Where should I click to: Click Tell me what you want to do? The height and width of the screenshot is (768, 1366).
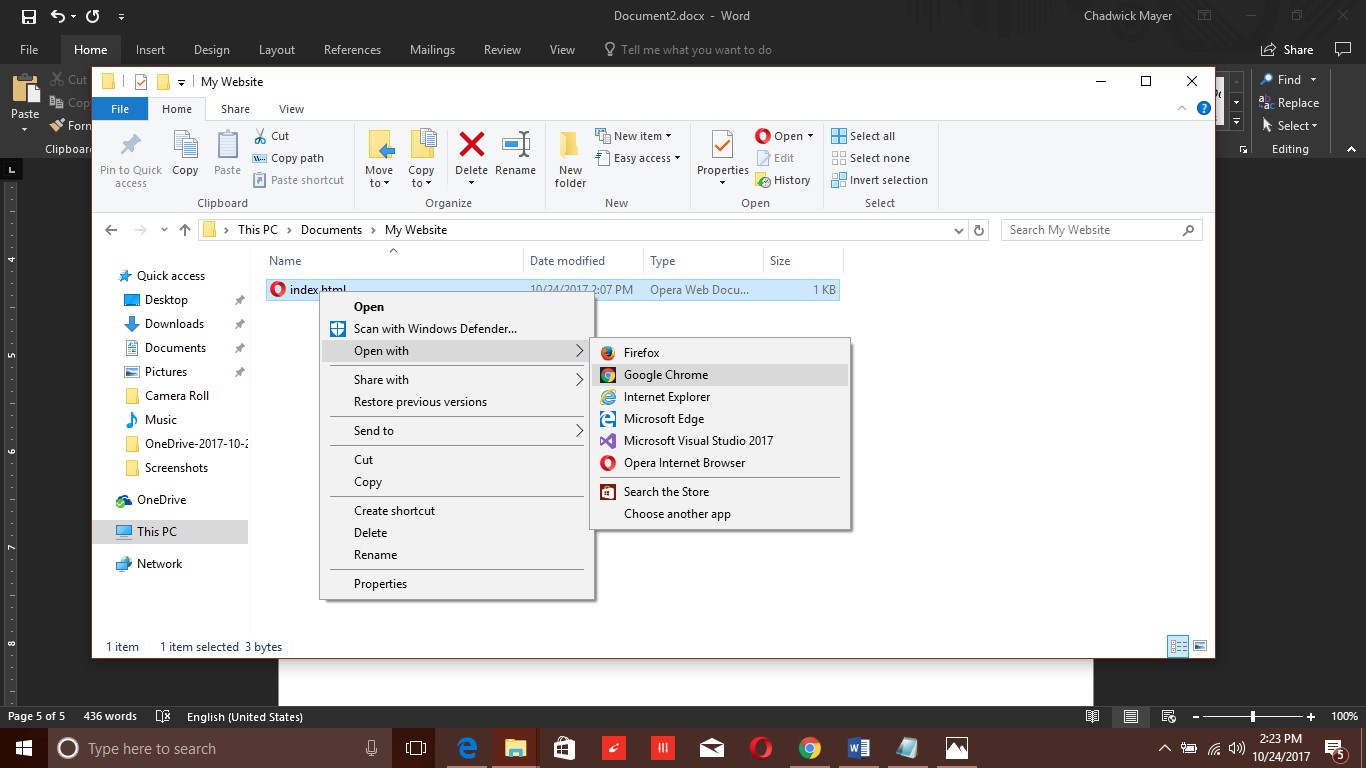(x=687, y=50)
